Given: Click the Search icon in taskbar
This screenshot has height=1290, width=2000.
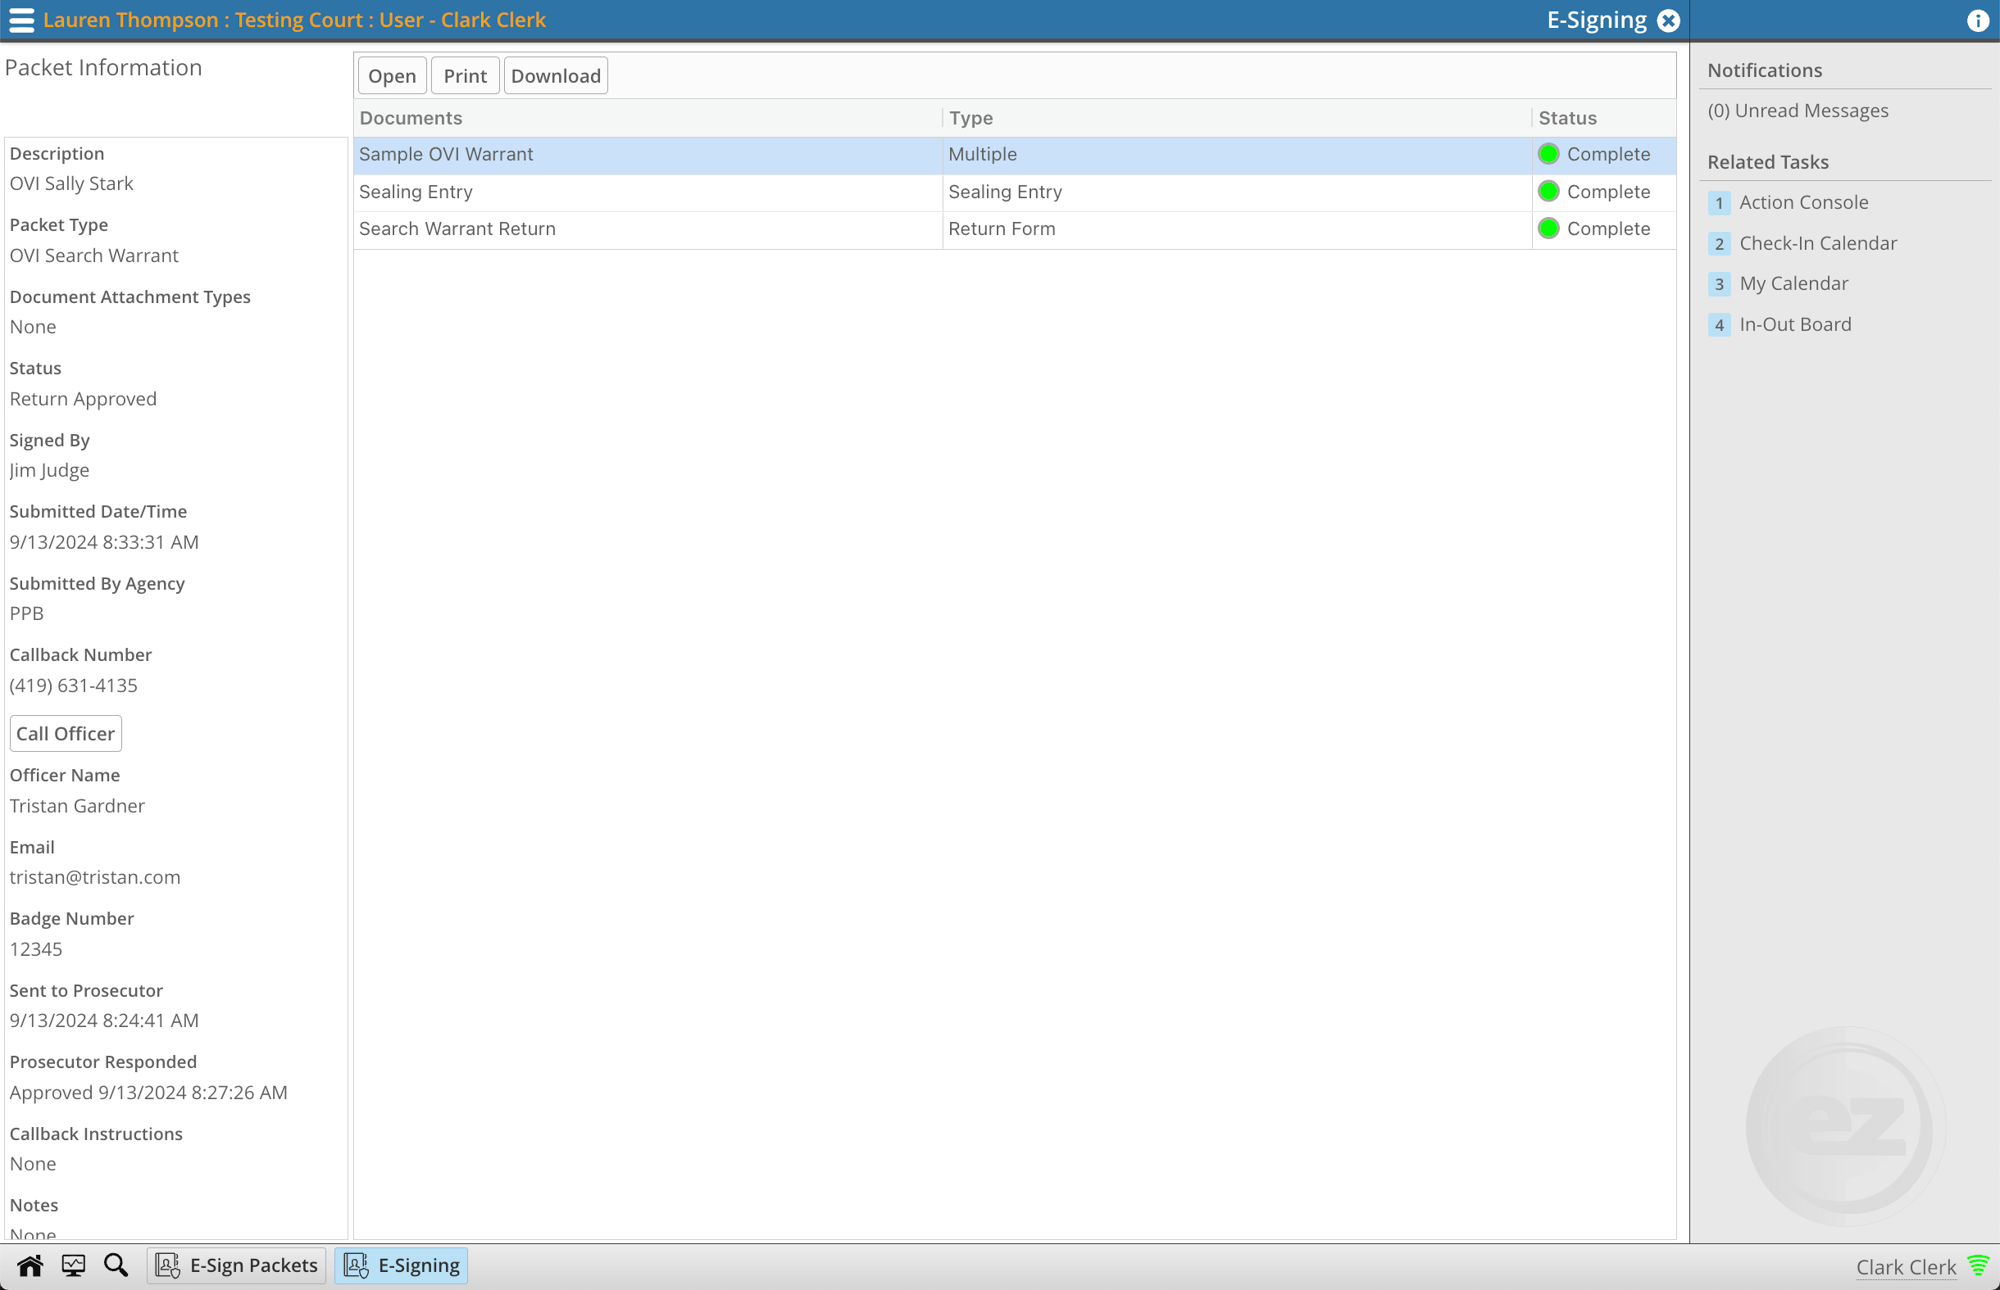Looking at the screenshot, I should 117,1265.
